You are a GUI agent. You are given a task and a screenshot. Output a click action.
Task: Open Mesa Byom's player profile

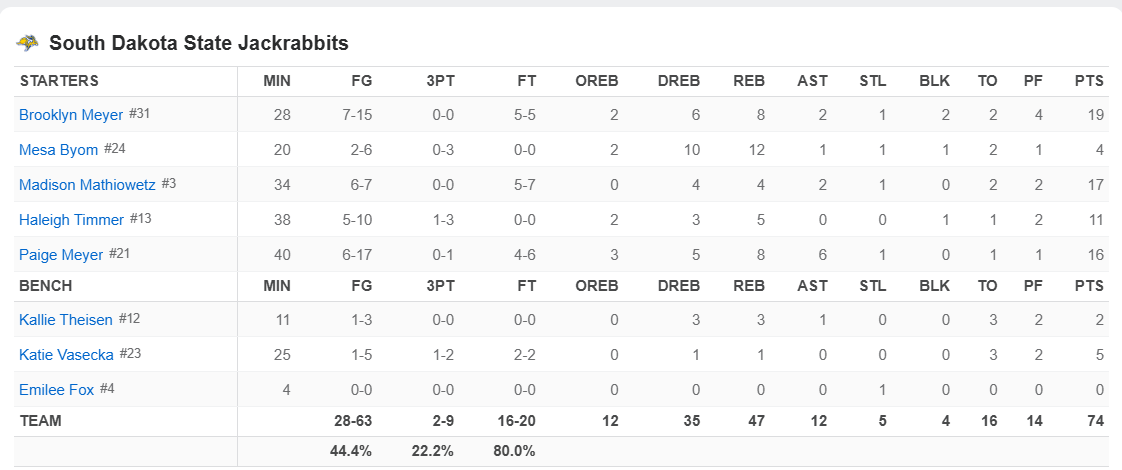[x=59, y=150]
